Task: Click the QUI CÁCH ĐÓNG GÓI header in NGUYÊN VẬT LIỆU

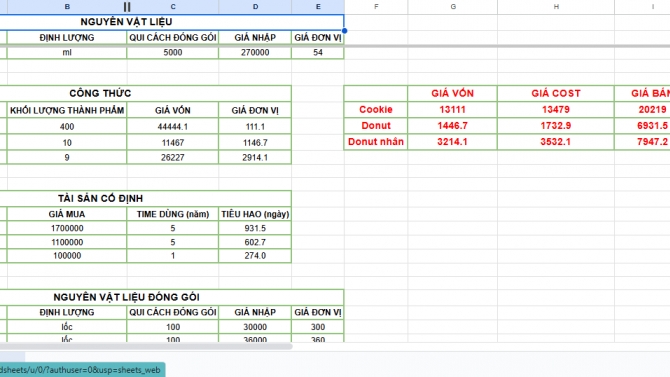Action: tap(173, 38)
